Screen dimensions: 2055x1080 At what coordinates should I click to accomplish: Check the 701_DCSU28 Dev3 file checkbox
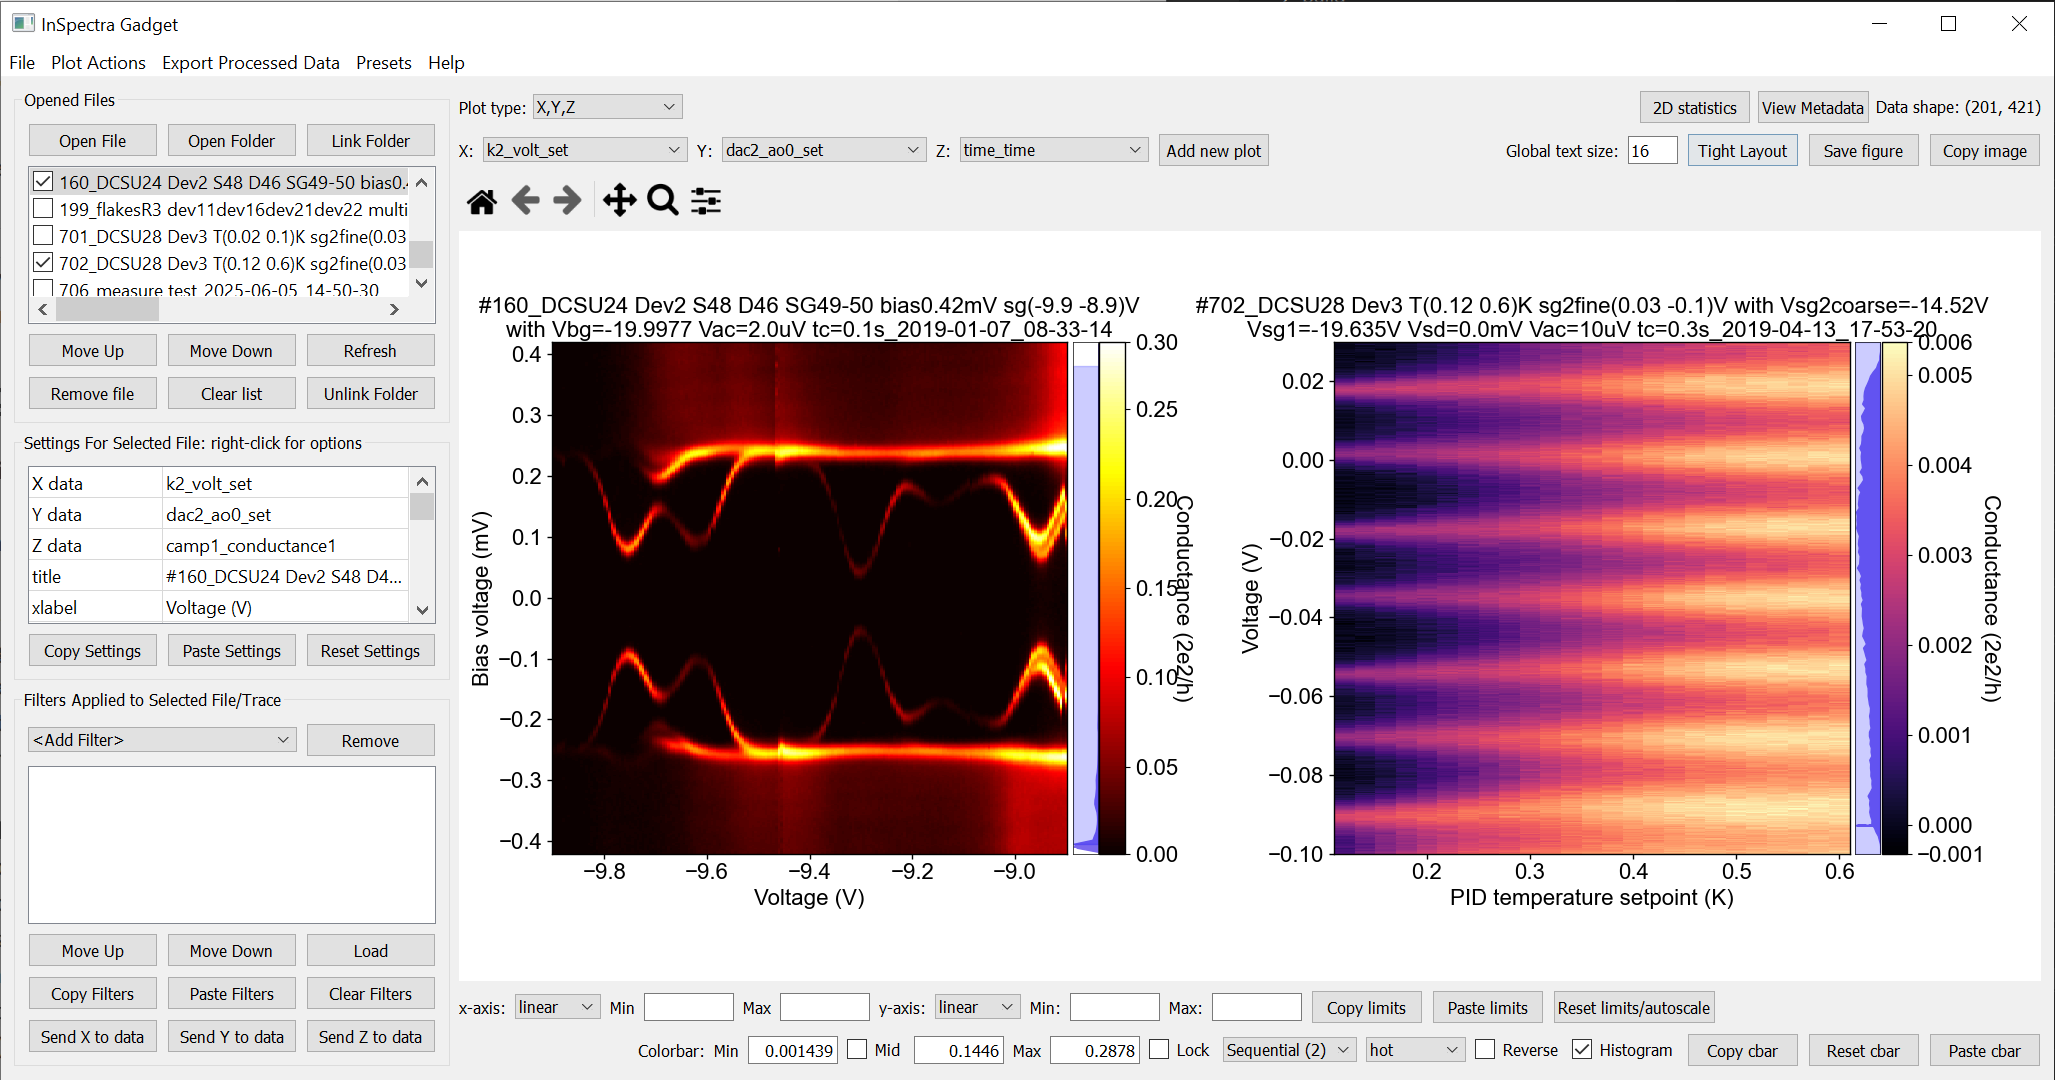(x=43, y=236)
